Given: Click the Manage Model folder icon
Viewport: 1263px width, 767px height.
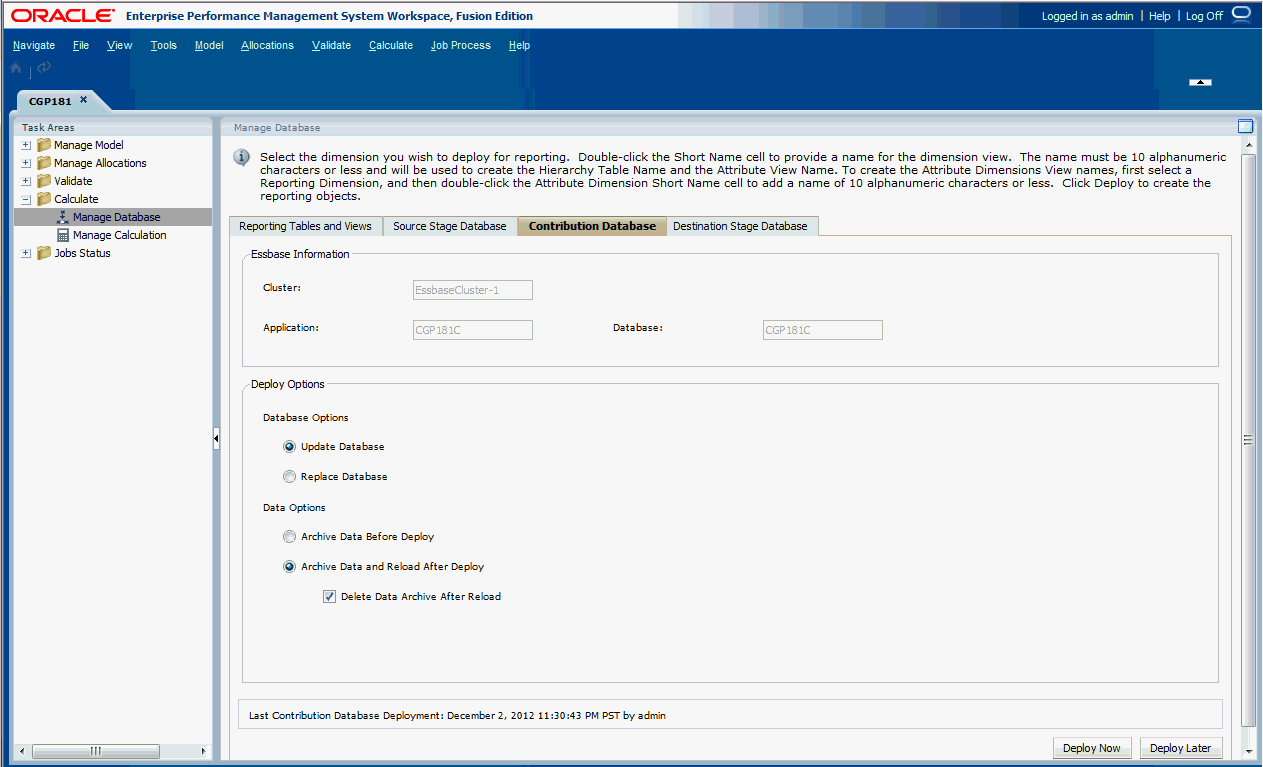Looking at the screenshot, I should pos(44,145).
